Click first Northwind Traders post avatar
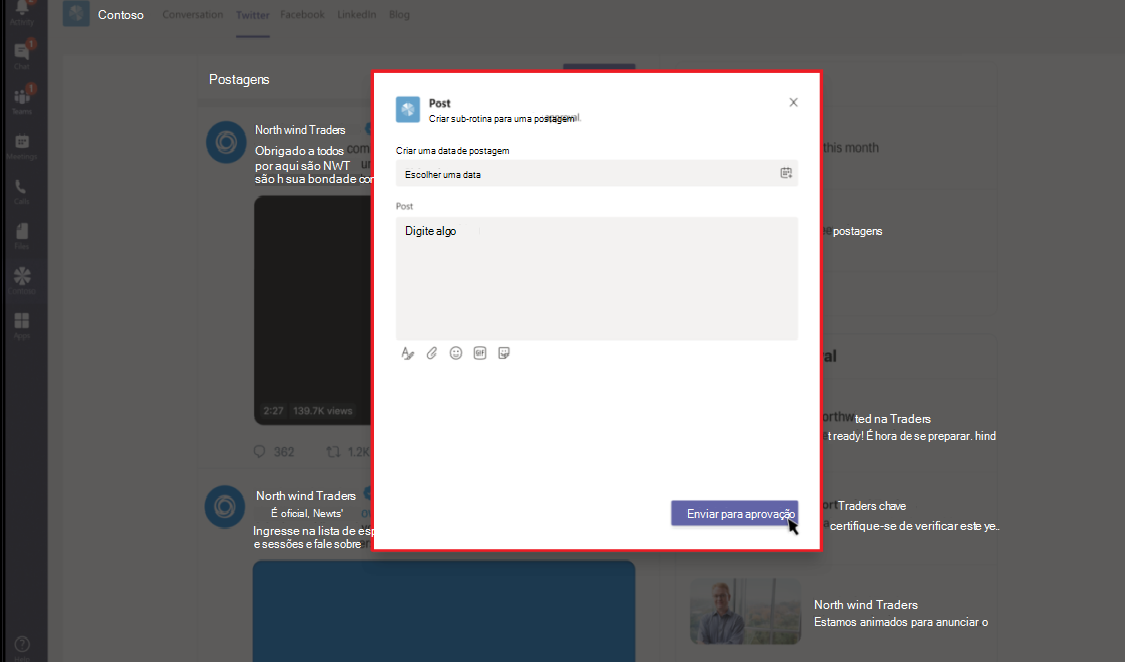The width and height of the screenshot is (1125, 662). pos(226,142)
